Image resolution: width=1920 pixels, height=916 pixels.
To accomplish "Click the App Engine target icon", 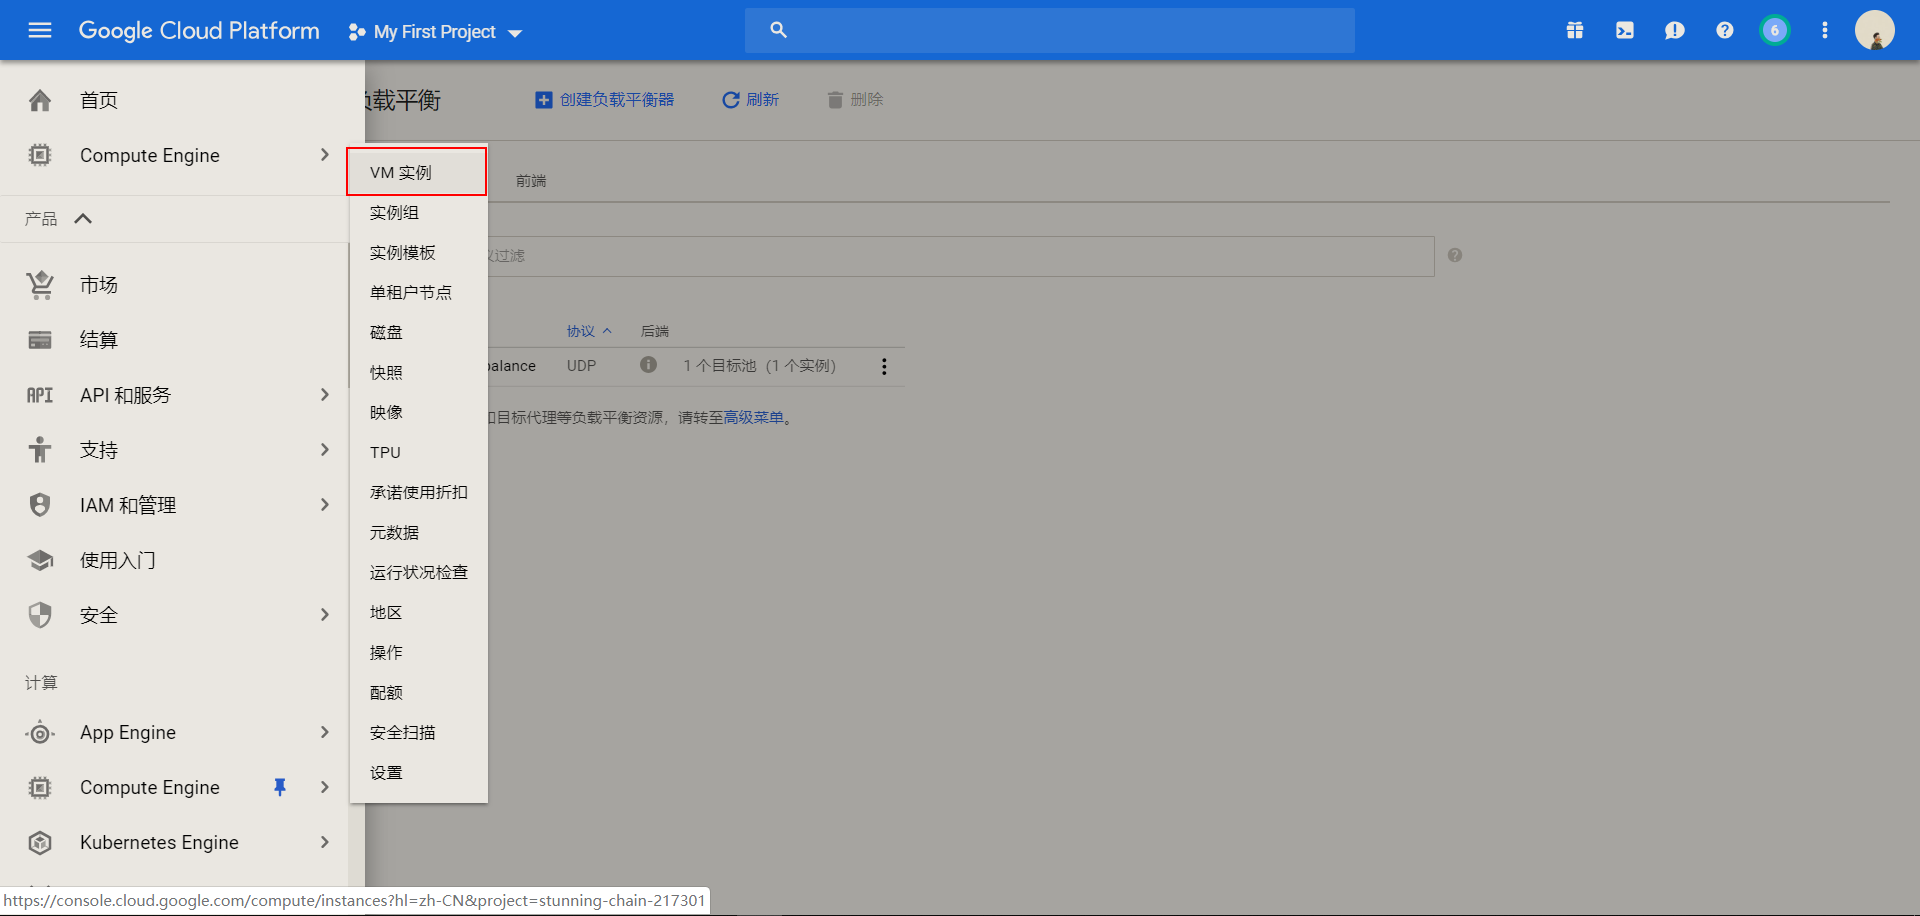I will tap(40, 733).
